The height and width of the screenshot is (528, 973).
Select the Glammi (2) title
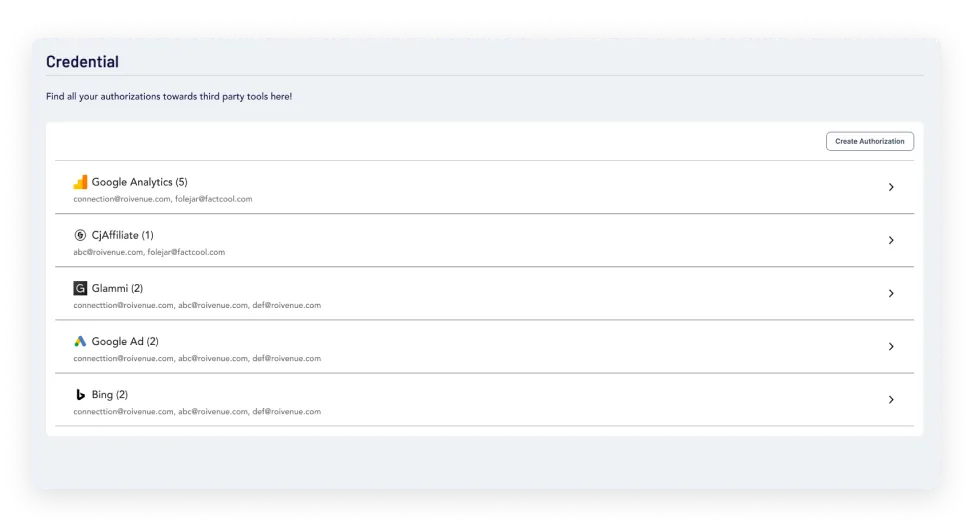click(x=117, y=289)
